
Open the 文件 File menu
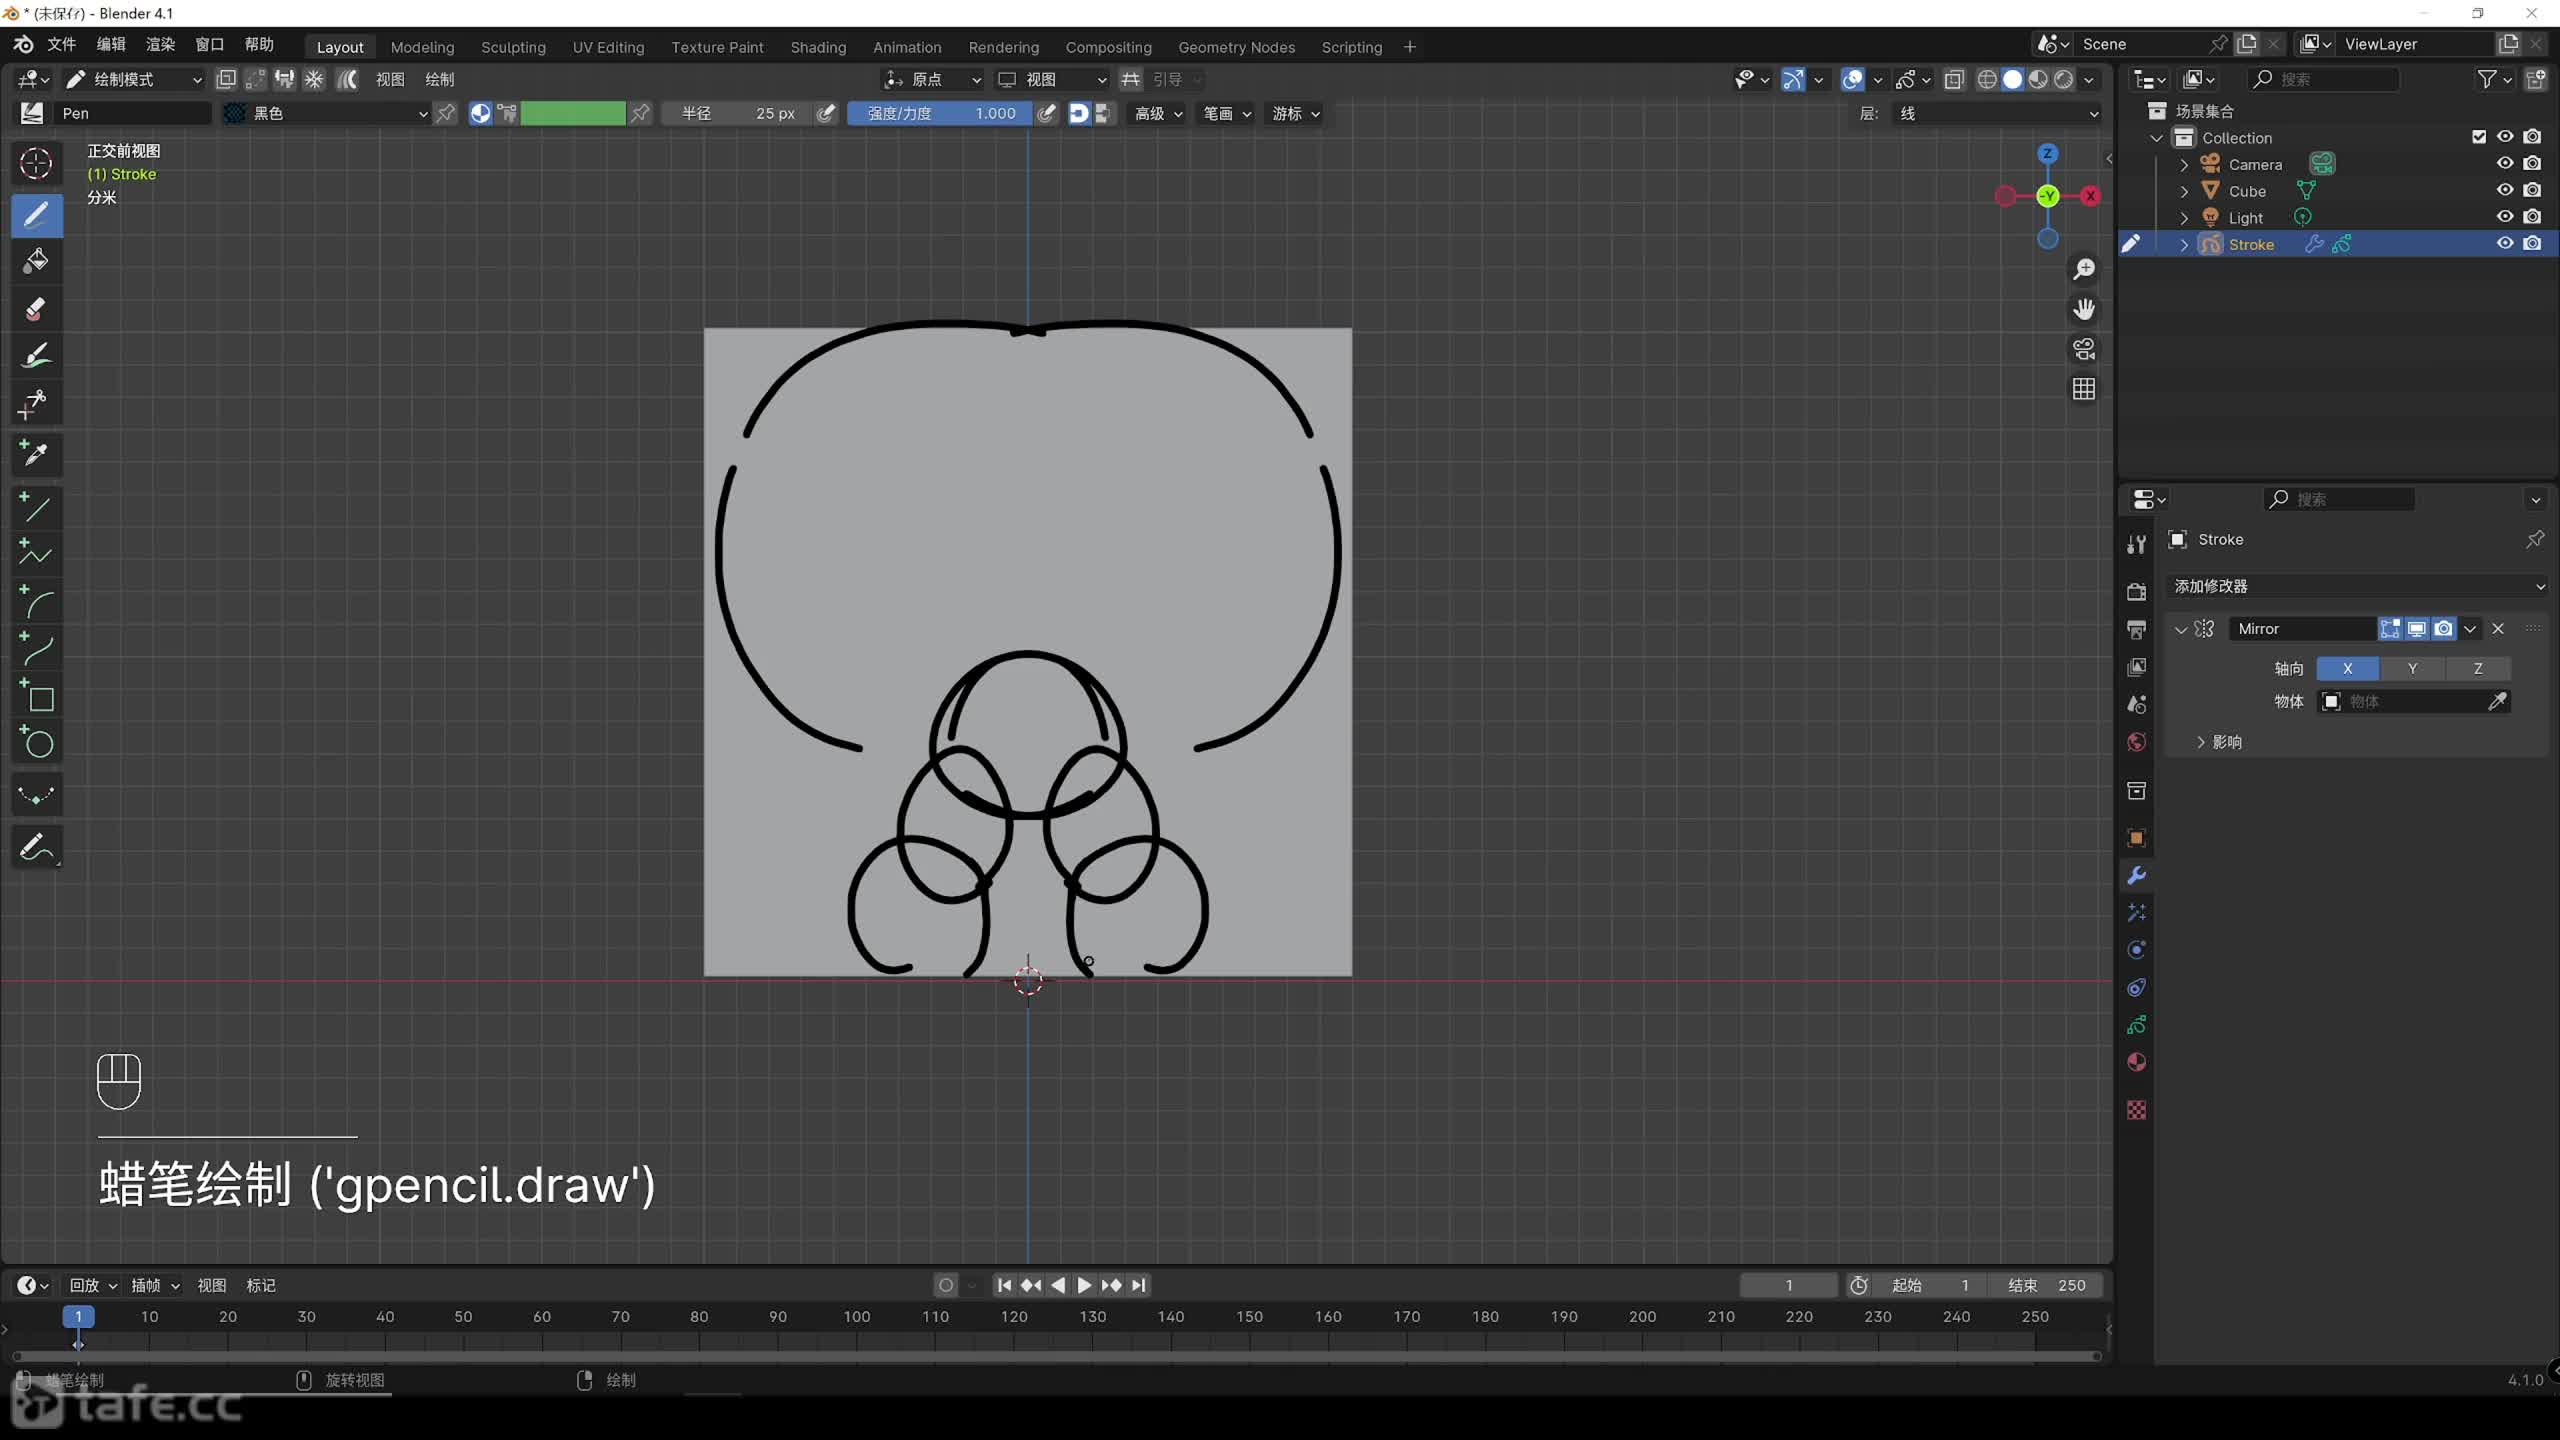pyautogui.click(x=62, y=44)
